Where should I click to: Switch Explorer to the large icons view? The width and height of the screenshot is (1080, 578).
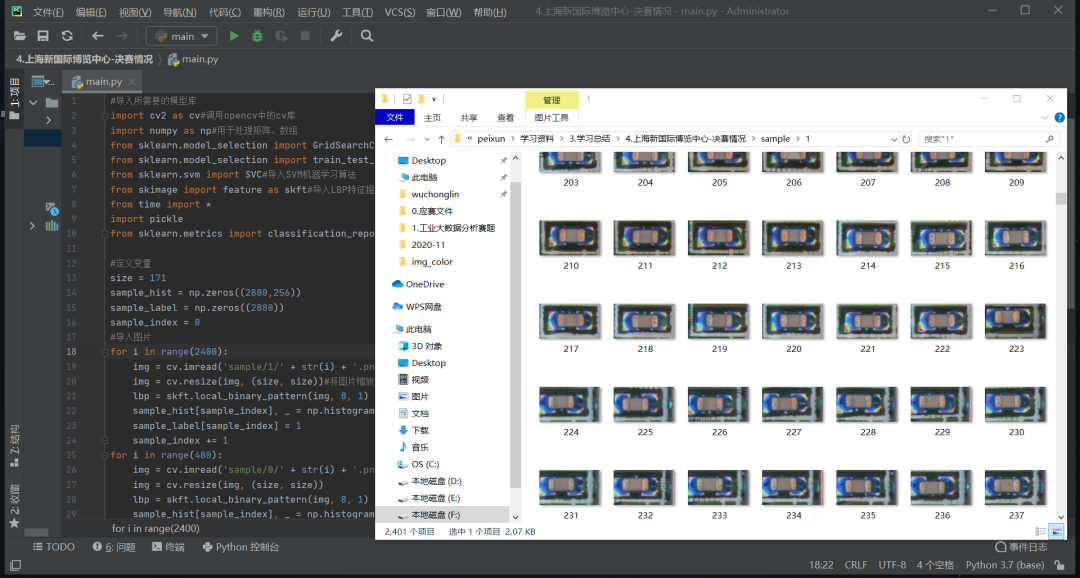[1056, 531]
